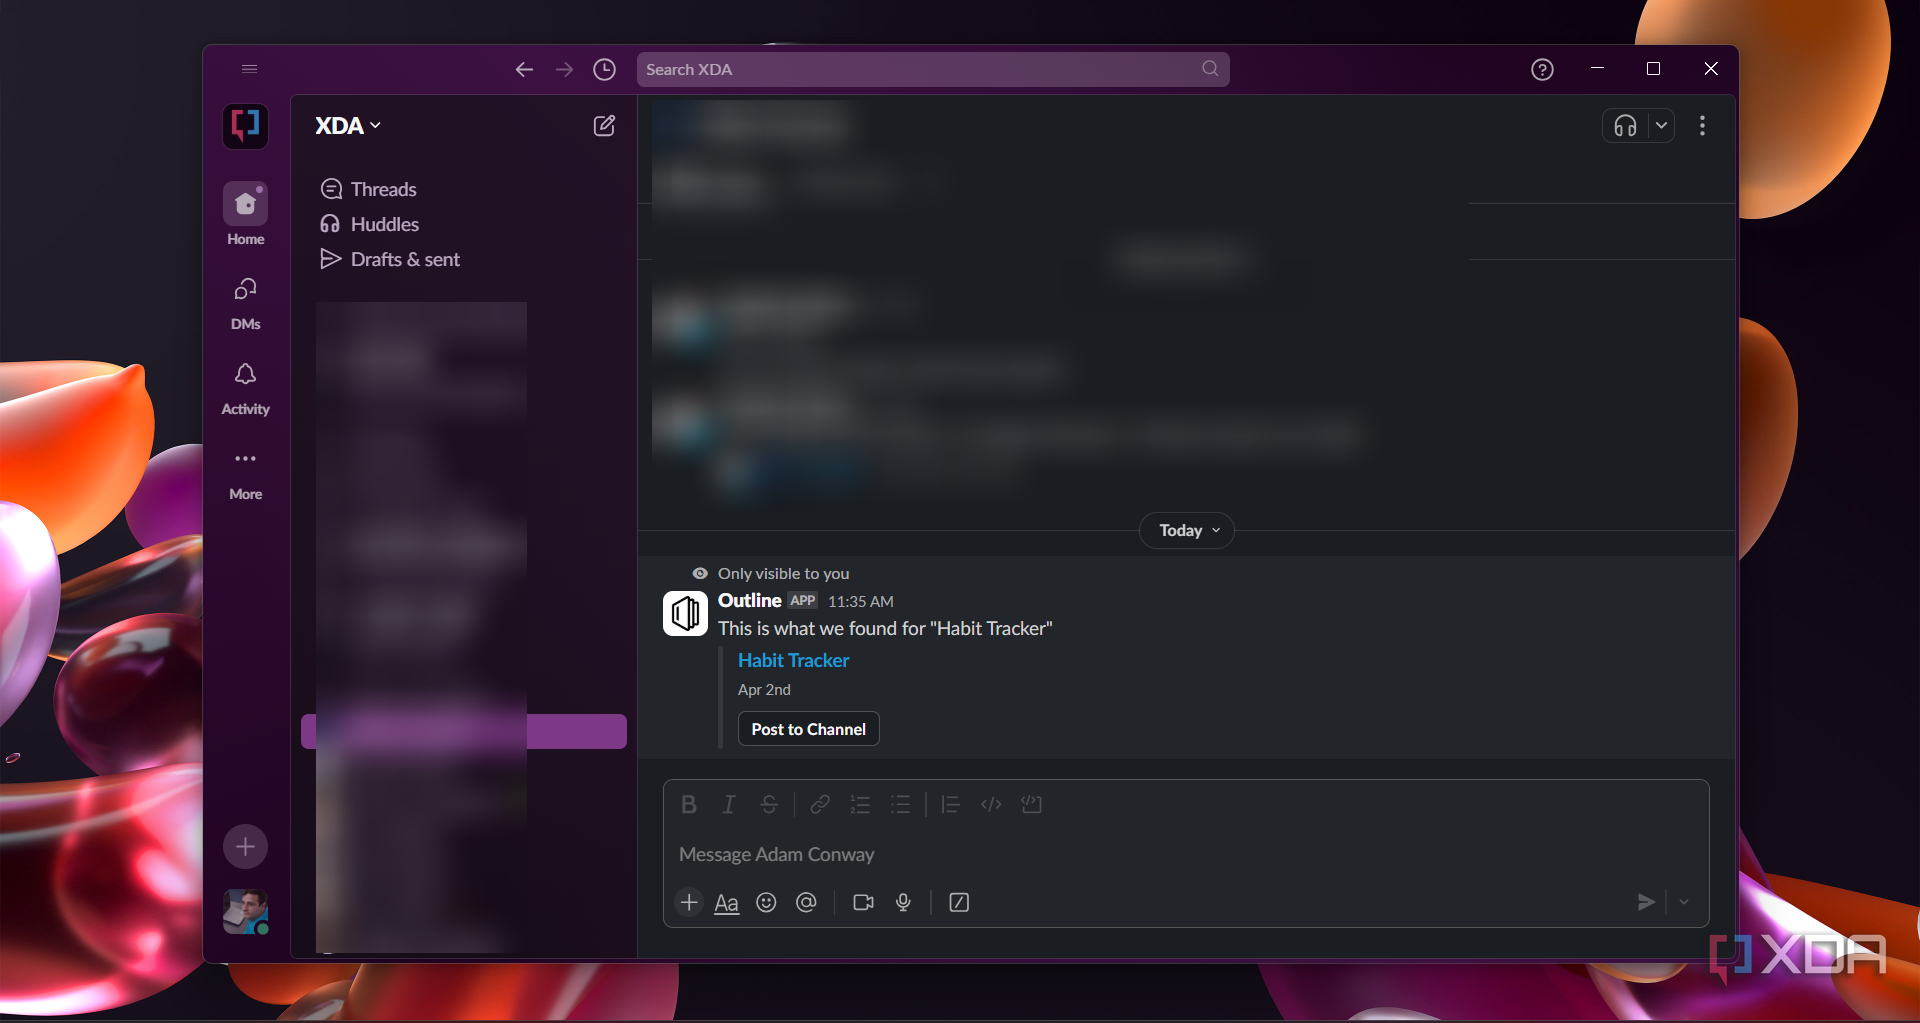This screenshot has height=1023, width=1920.
Task: Toggle bulleted list formatting
Action: 901,804
